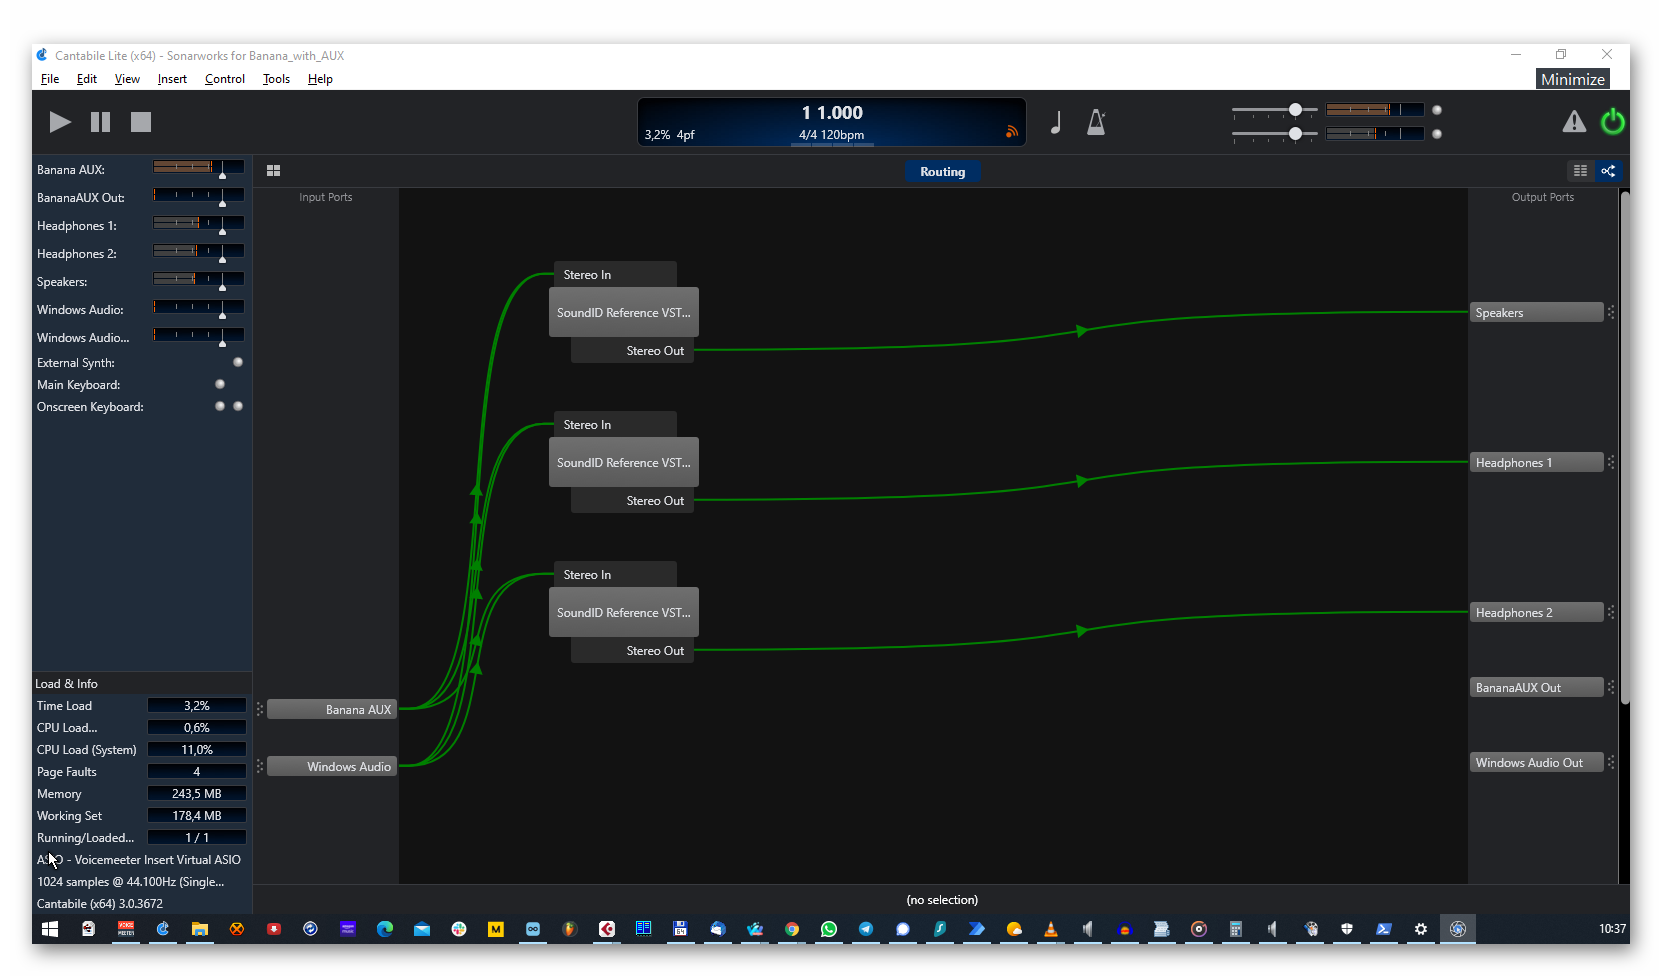Toggle the metronome icon
Screen dimensions: 1662x976
1096,122
